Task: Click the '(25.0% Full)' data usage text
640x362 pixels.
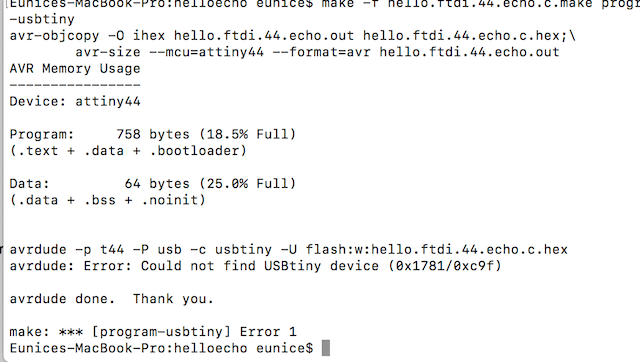Action: point(247,184)
